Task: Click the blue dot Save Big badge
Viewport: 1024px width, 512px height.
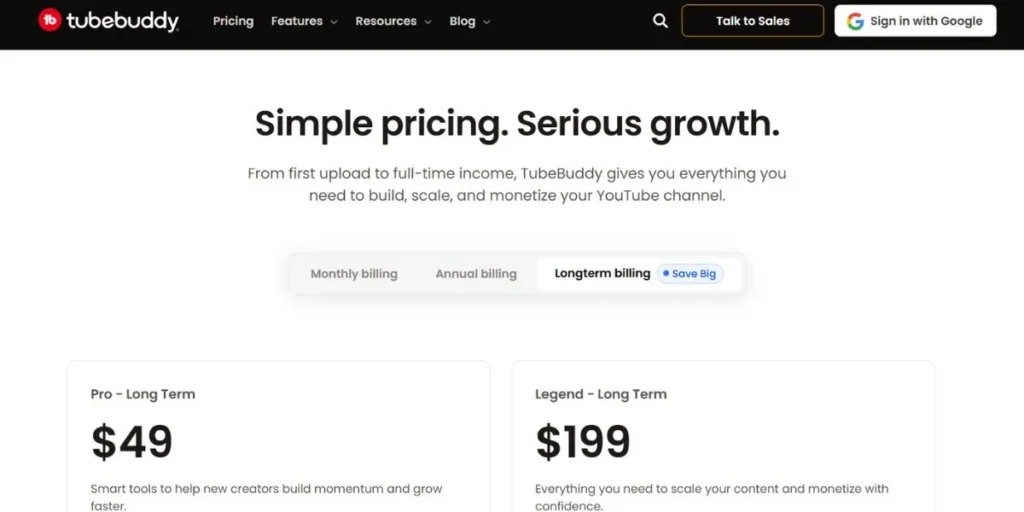Action: pyautogui.click(x=690, y=274)
